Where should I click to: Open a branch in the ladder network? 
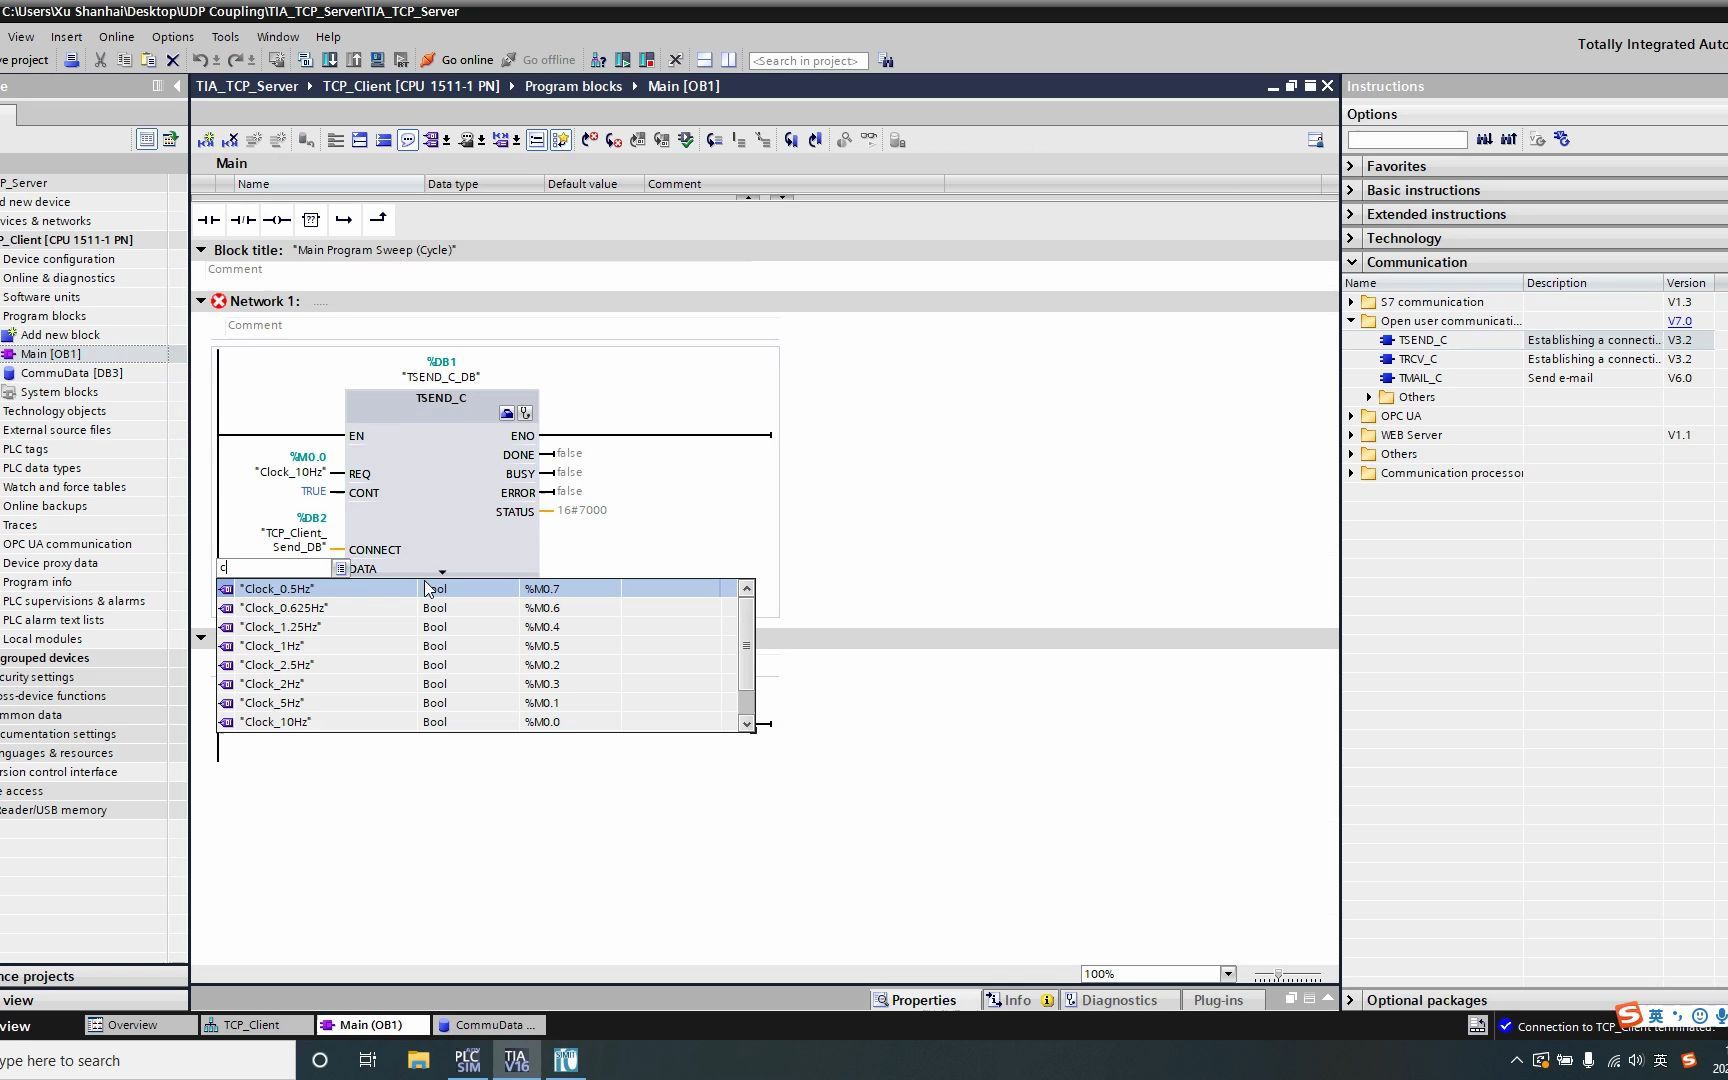tap(344, 219)
